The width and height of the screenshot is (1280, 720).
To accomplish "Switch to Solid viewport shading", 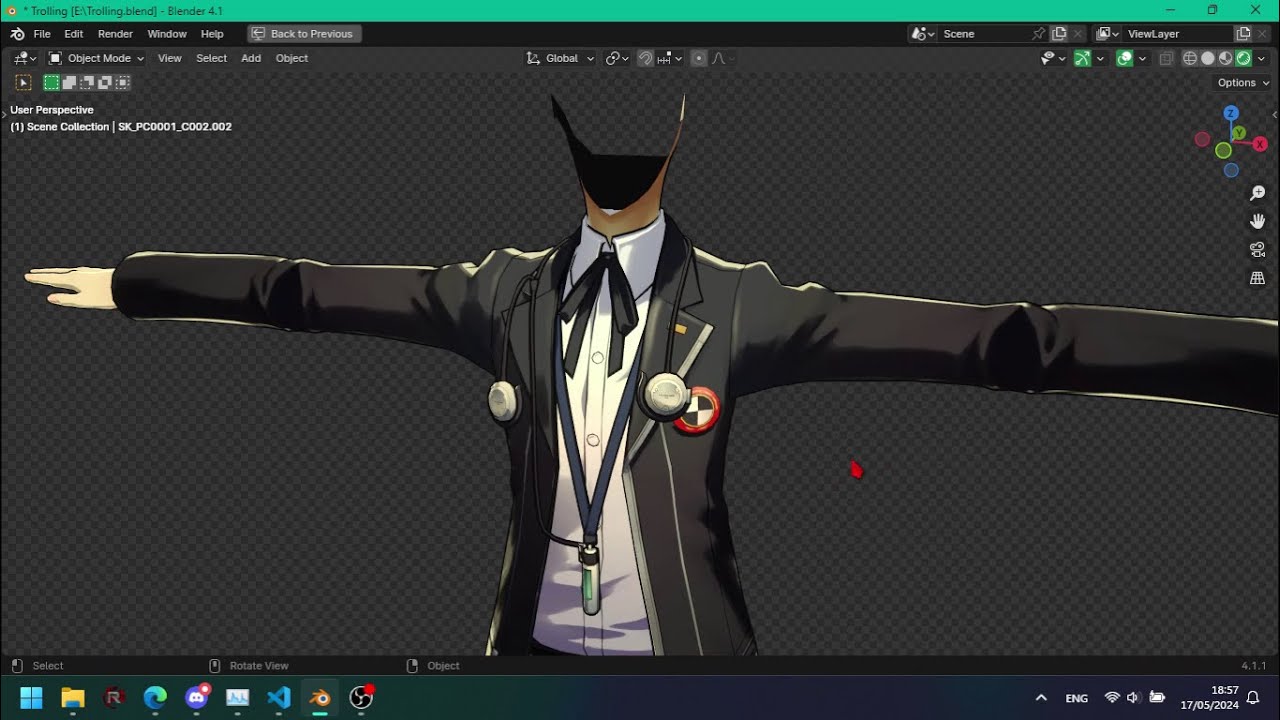I will (x=1208, y=58).
